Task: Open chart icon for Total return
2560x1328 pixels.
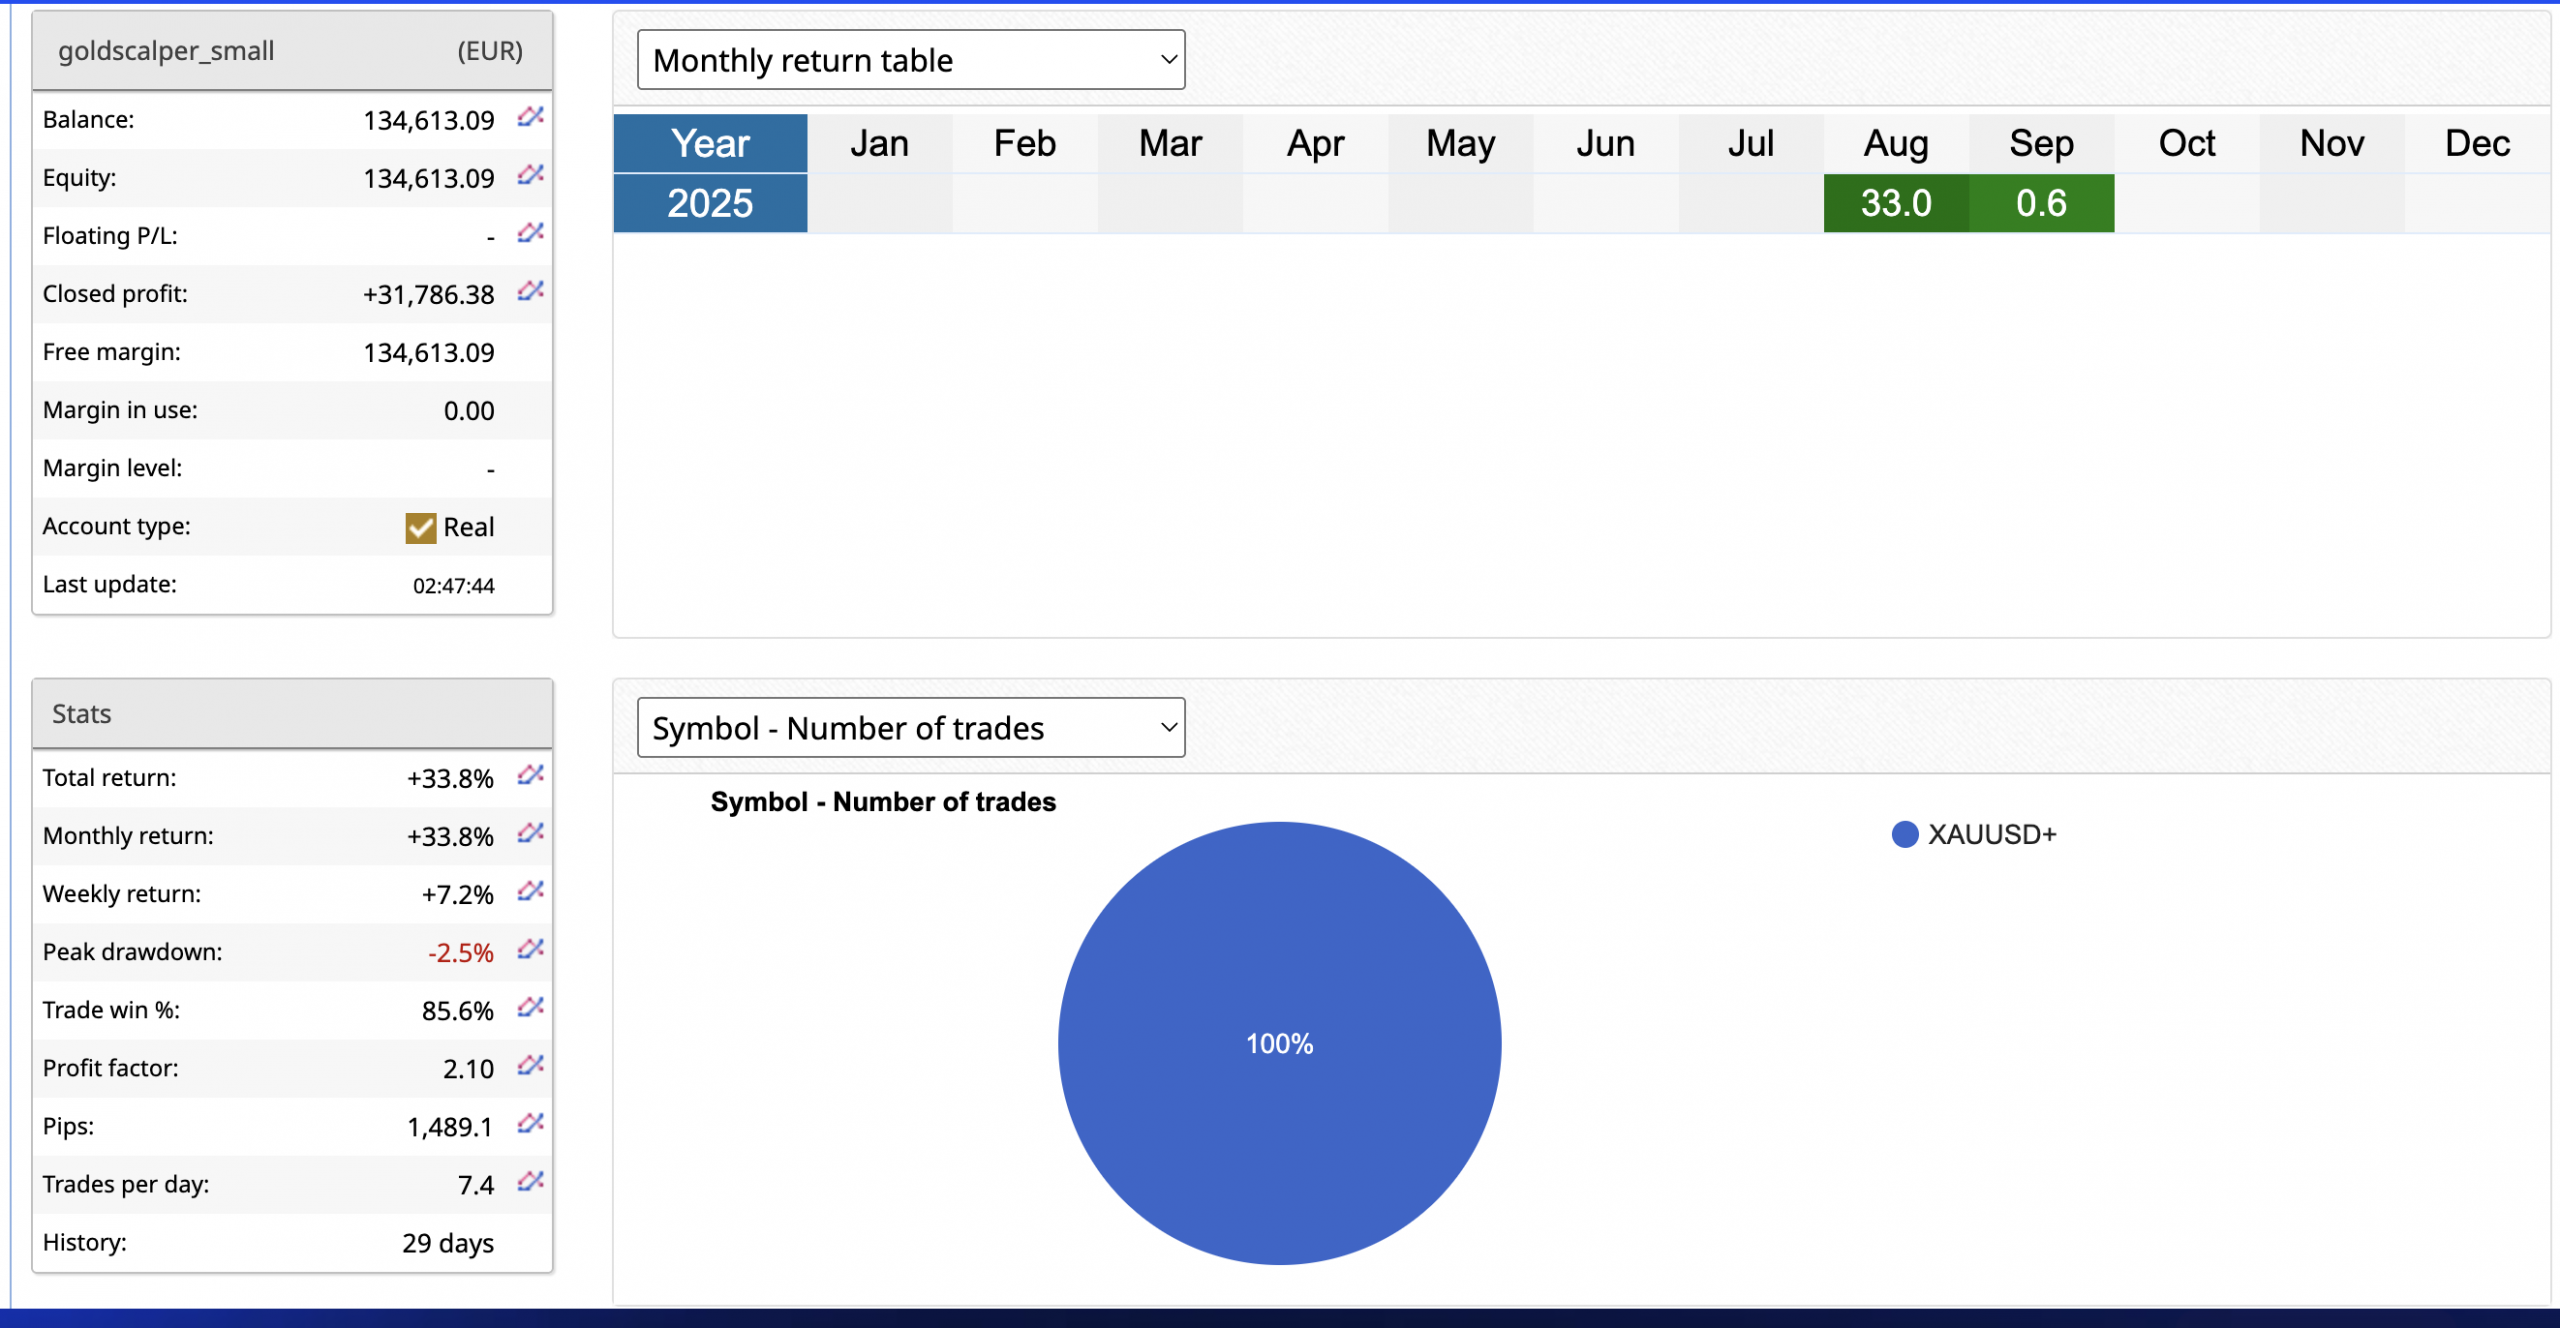Action: click(530, 775)
